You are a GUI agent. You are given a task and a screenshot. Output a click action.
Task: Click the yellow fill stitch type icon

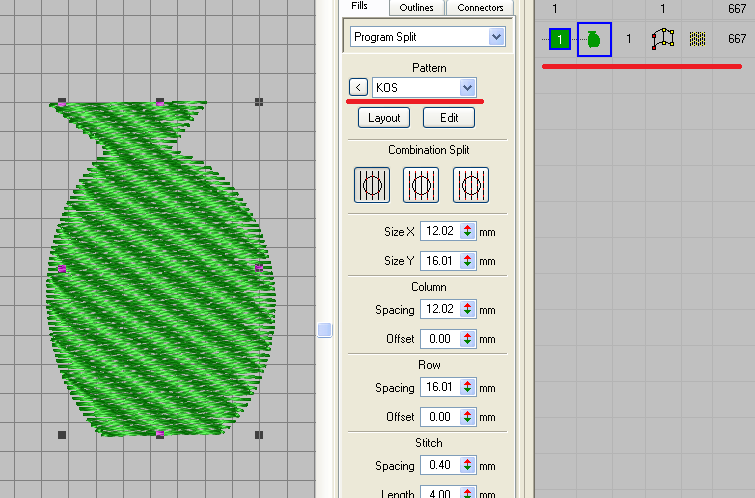tap(697, 40)
